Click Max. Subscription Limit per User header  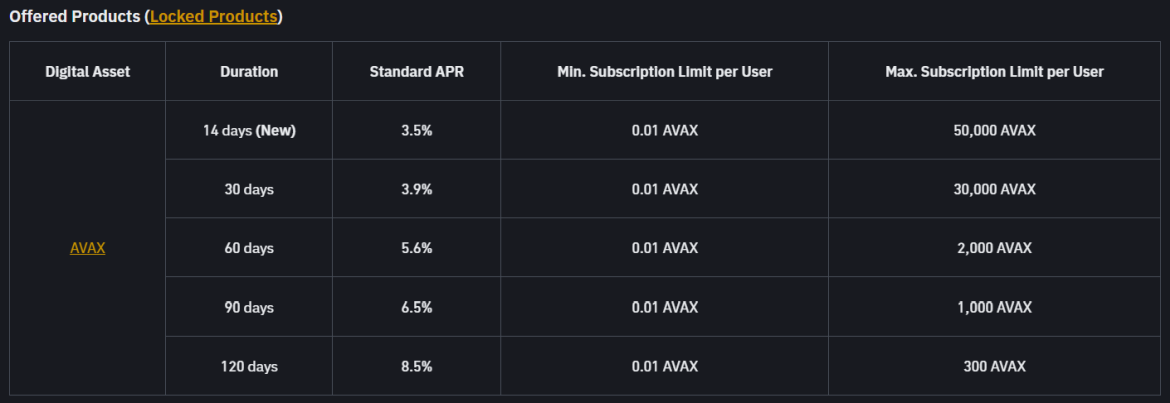994,72
